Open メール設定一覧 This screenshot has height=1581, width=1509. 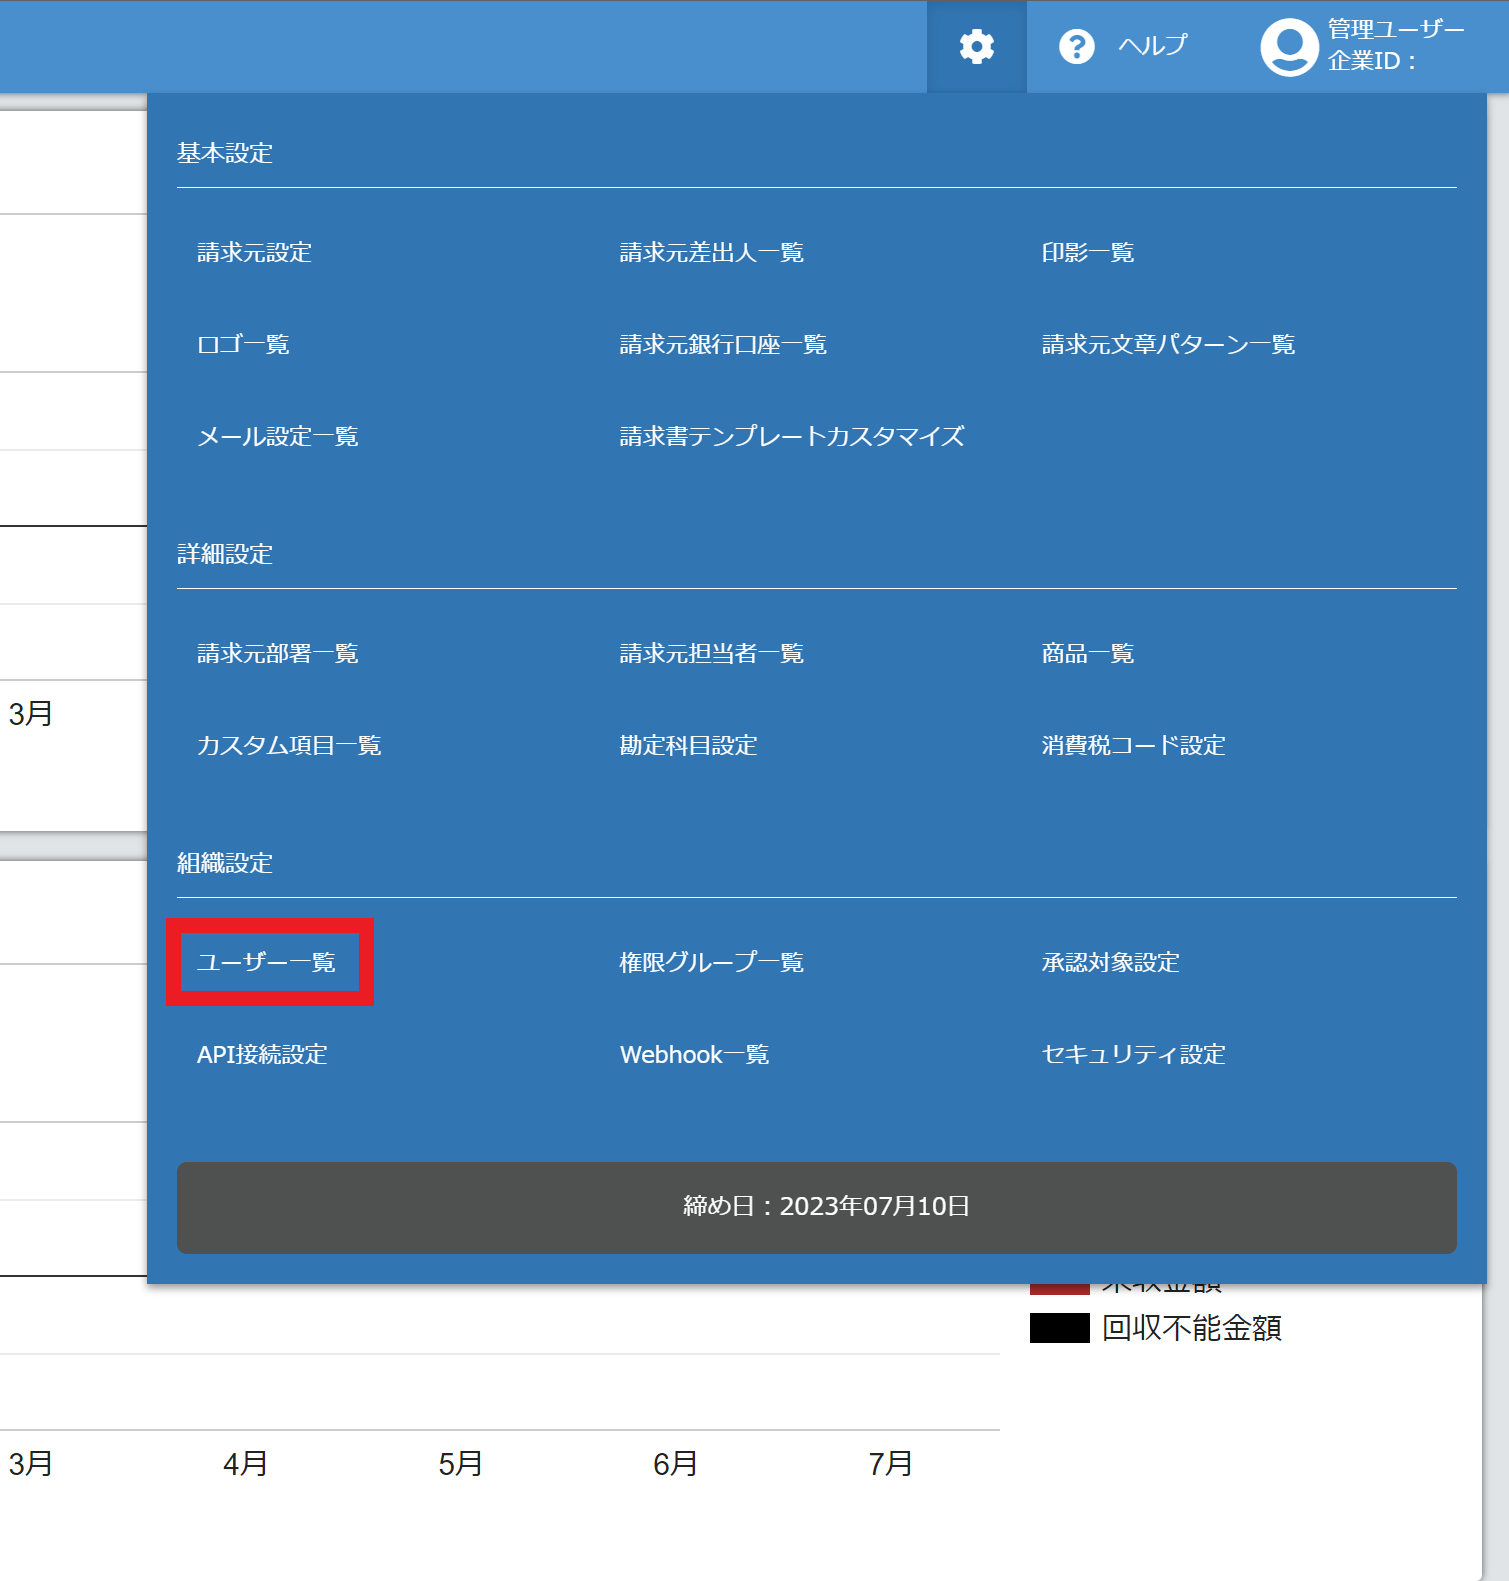click(277, 437)
